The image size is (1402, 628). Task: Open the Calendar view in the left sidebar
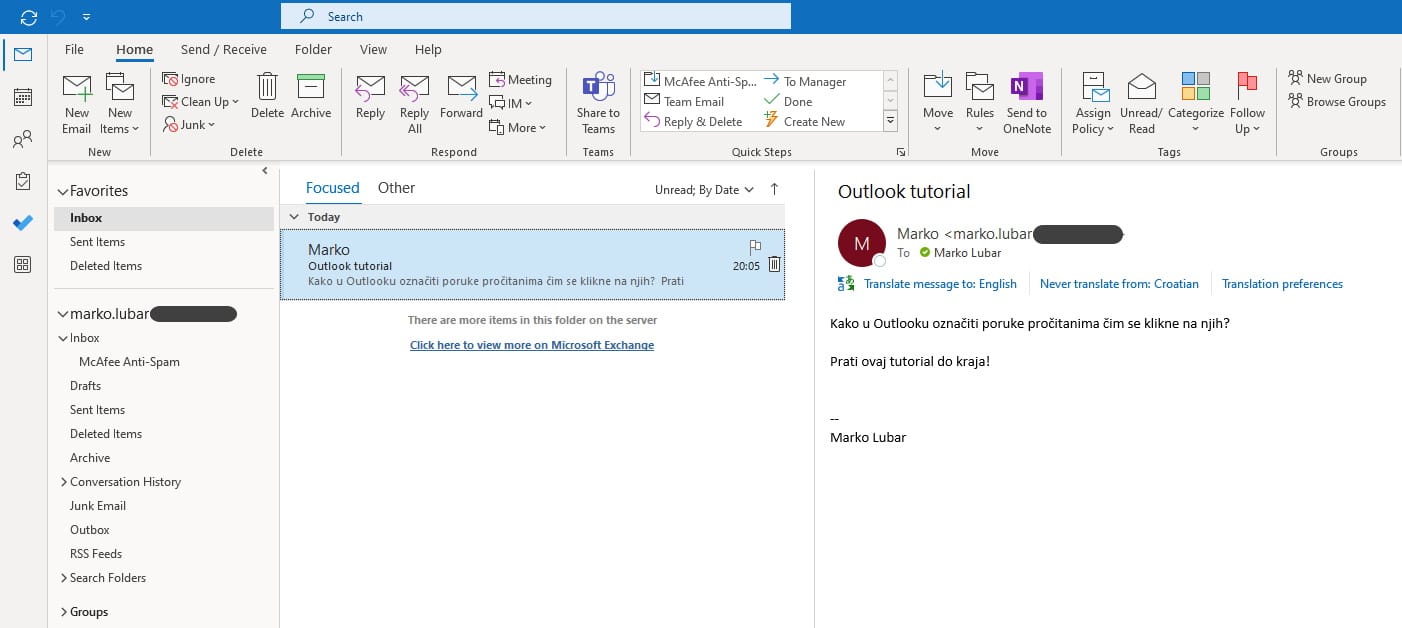point(22,97)
